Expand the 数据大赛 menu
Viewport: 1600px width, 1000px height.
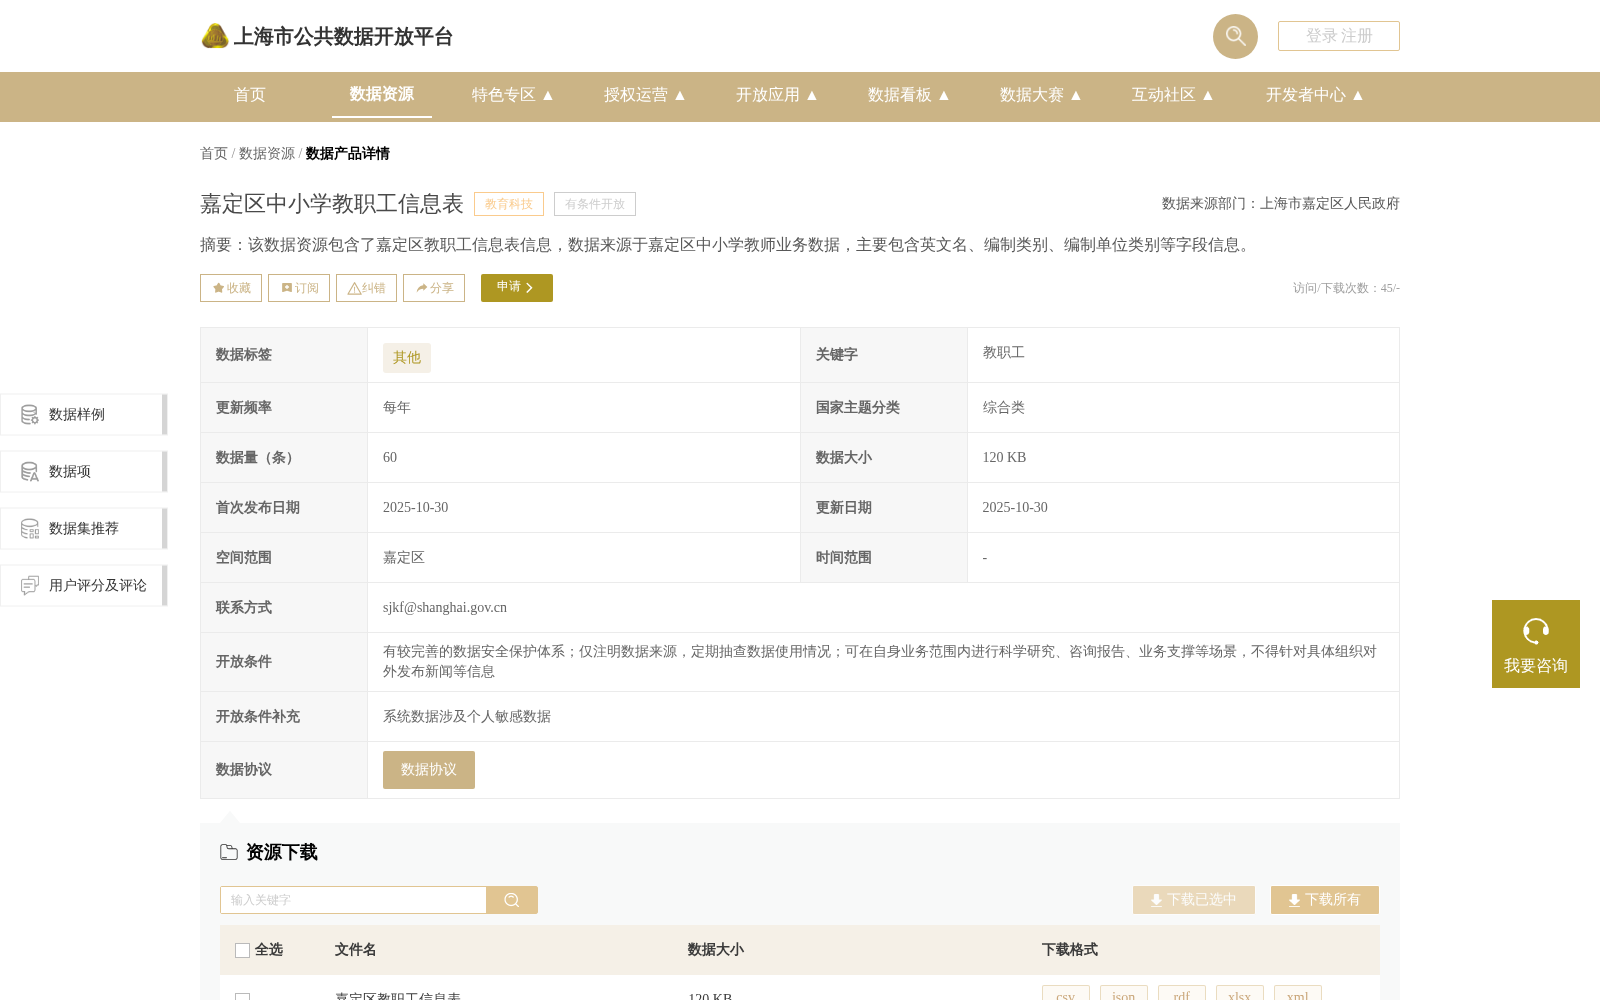pyautogui.click(x=1041, y=95)
